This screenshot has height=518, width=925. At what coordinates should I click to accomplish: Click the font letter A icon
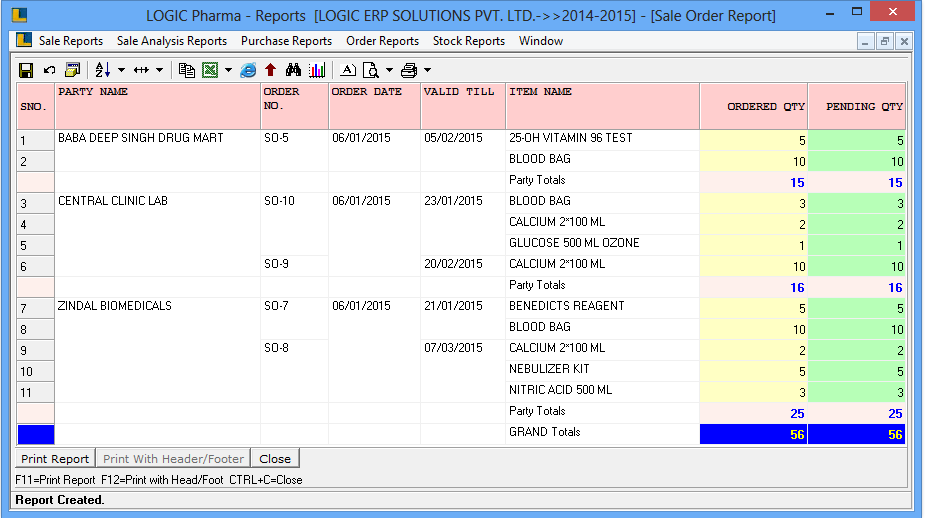pyautogui.click(x=348, y=71)
